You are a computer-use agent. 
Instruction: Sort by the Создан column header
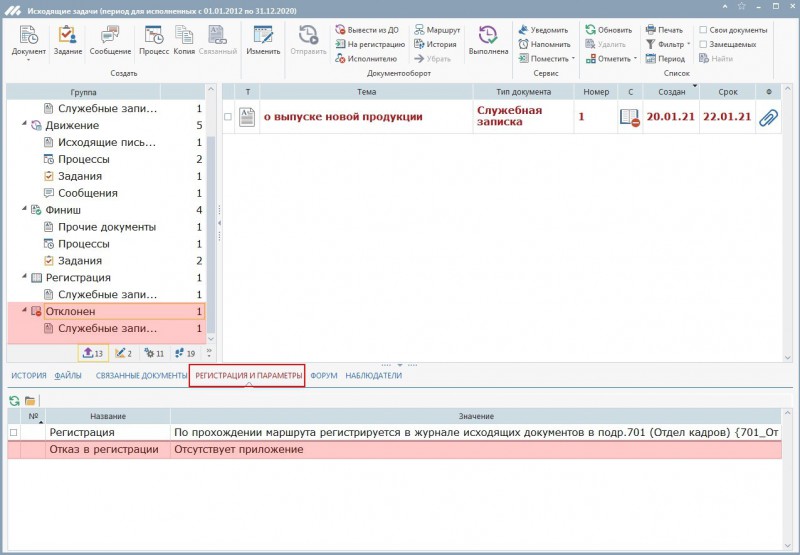(671, 92)
